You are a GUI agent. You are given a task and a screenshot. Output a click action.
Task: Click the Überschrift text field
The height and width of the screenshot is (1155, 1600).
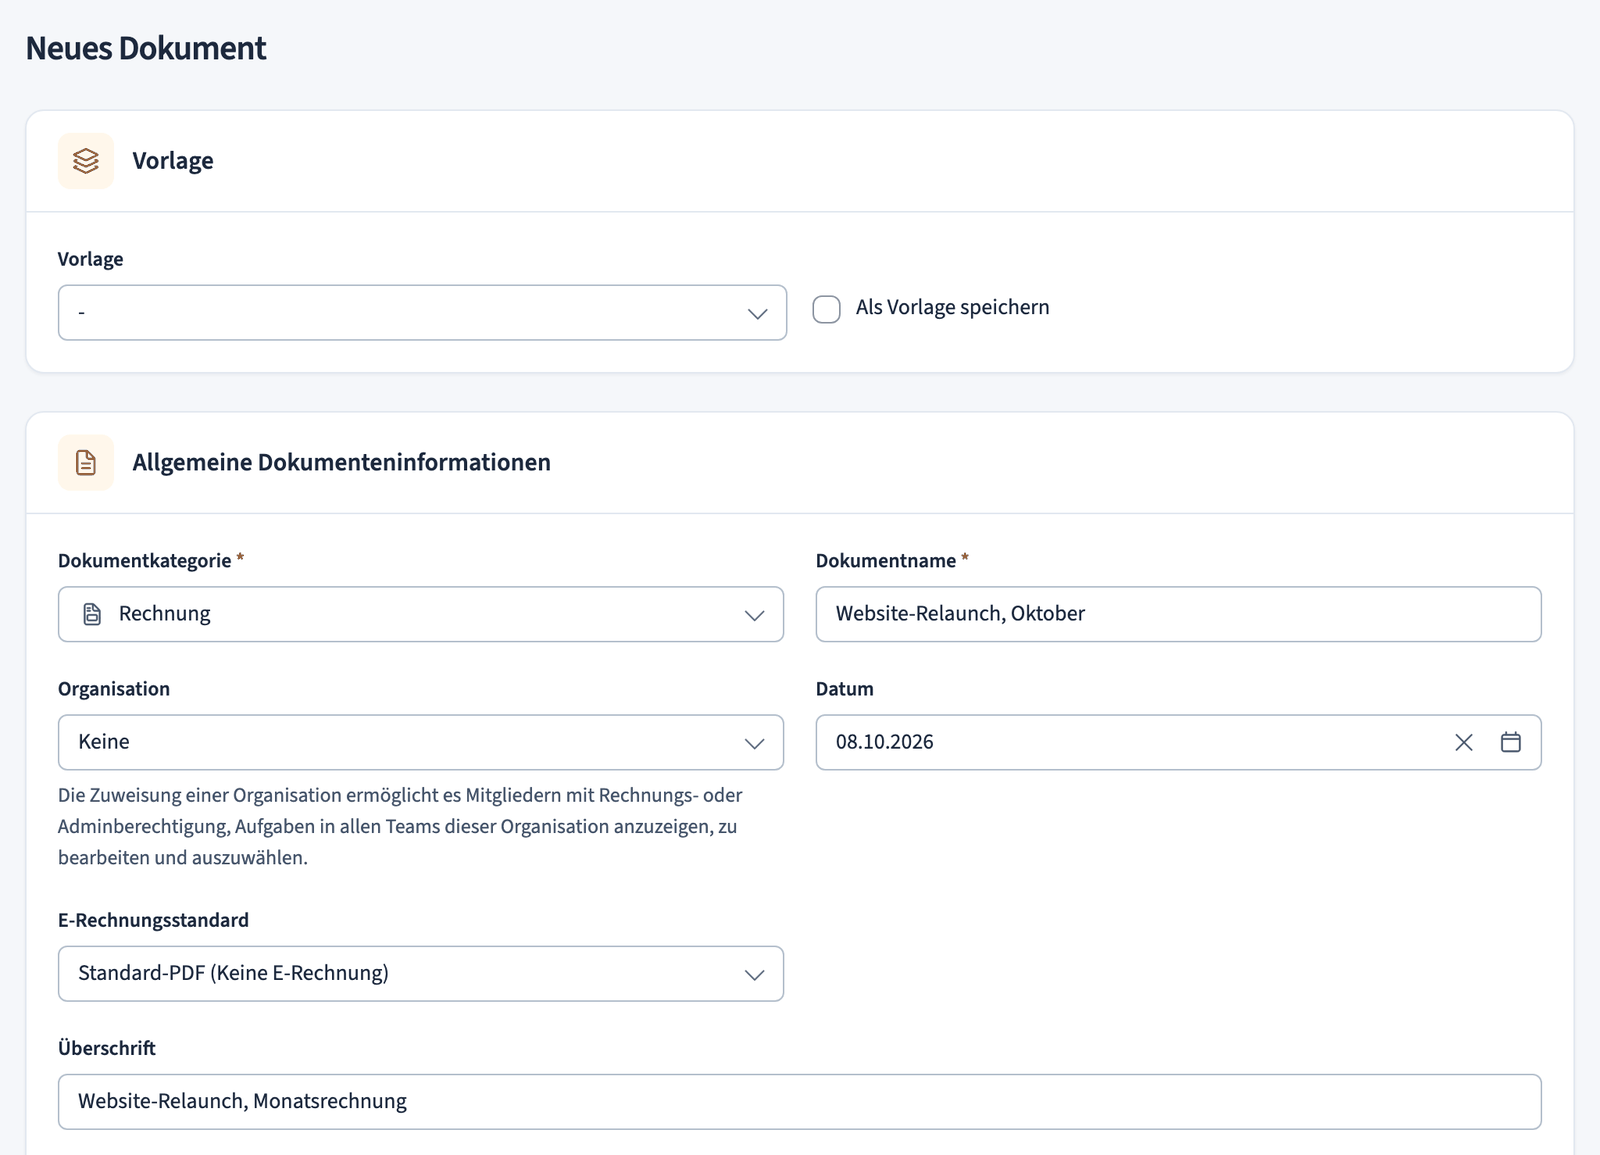tap(800, 1102)
